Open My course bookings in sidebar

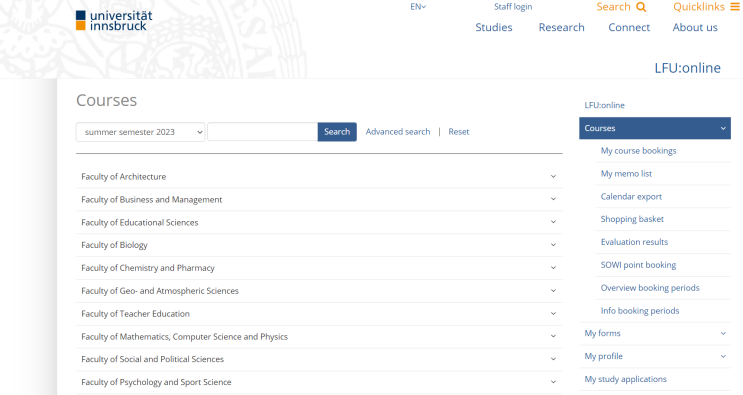pyautogui.click(x=638, y=151)
